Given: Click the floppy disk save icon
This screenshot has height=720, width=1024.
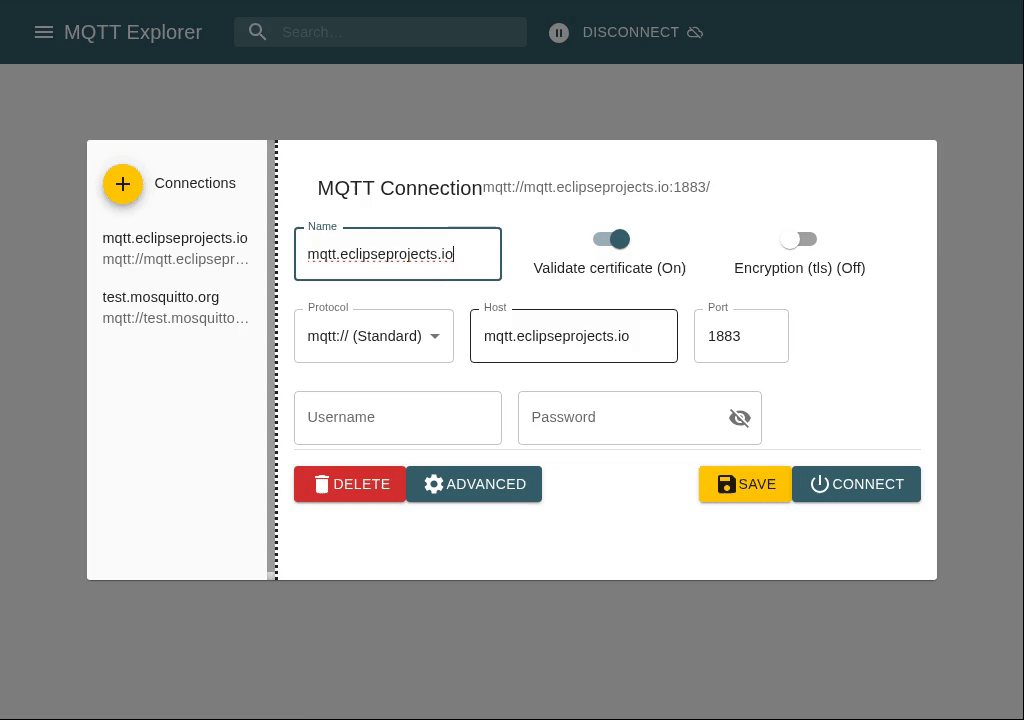Looking at the screenshot, I should [x=727, y=484].
